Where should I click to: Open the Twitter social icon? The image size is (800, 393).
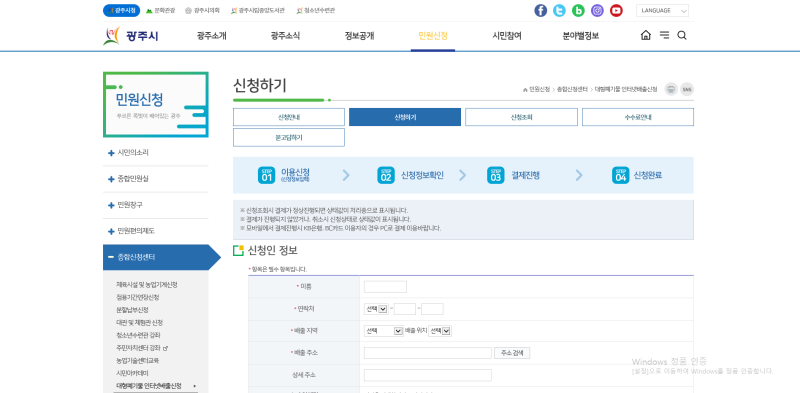pyautogui.click(x=560, y=11)
